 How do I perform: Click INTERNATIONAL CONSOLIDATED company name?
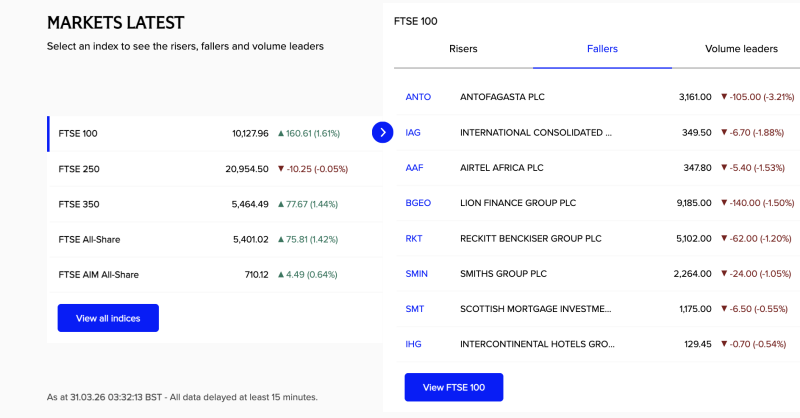[x=536, y=133]
